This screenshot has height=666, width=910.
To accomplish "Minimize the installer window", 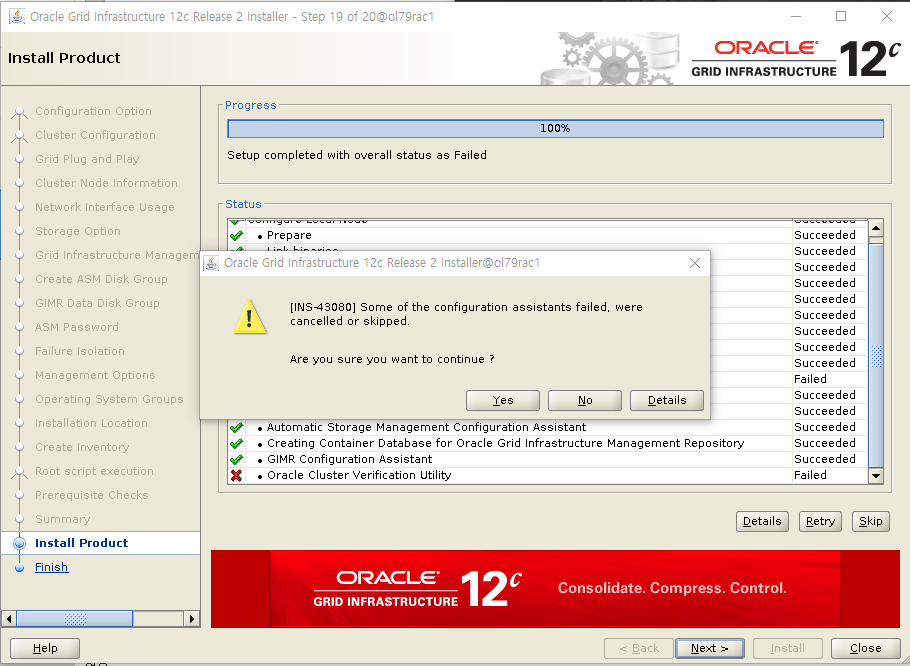I will click(796, 16).
